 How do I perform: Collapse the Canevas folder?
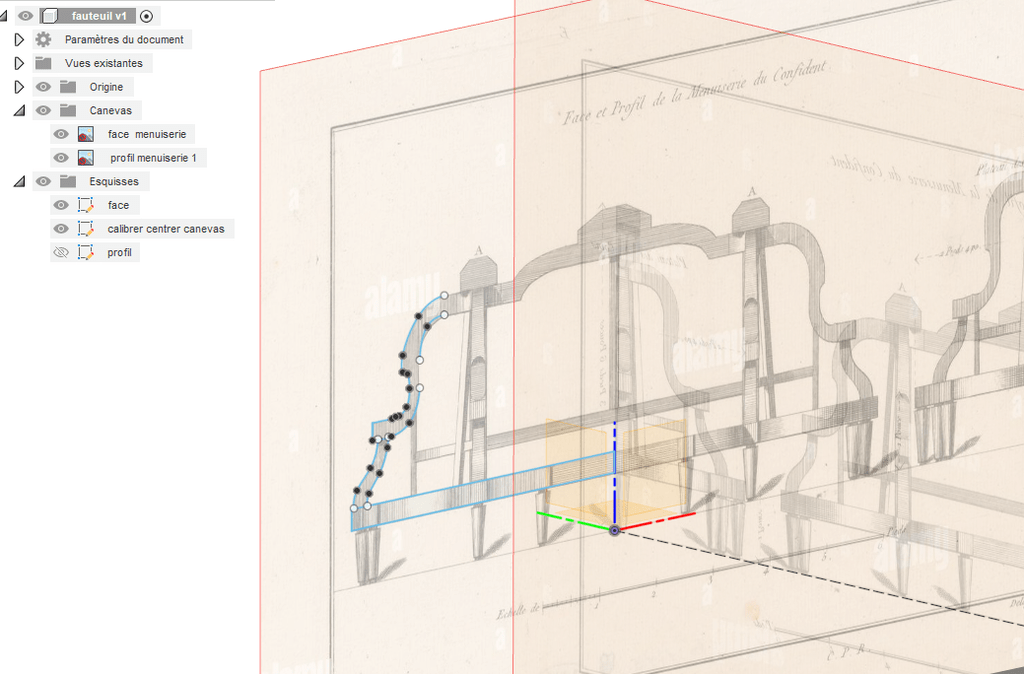click(x=20, y=111)
